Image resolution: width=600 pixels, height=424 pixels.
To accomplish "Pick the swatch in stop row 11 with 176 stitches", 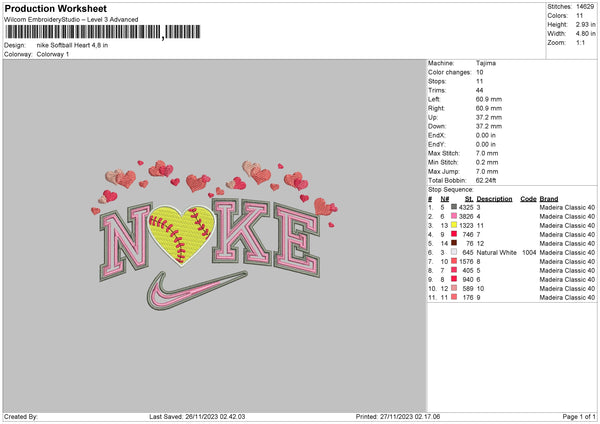I will 454,297.
